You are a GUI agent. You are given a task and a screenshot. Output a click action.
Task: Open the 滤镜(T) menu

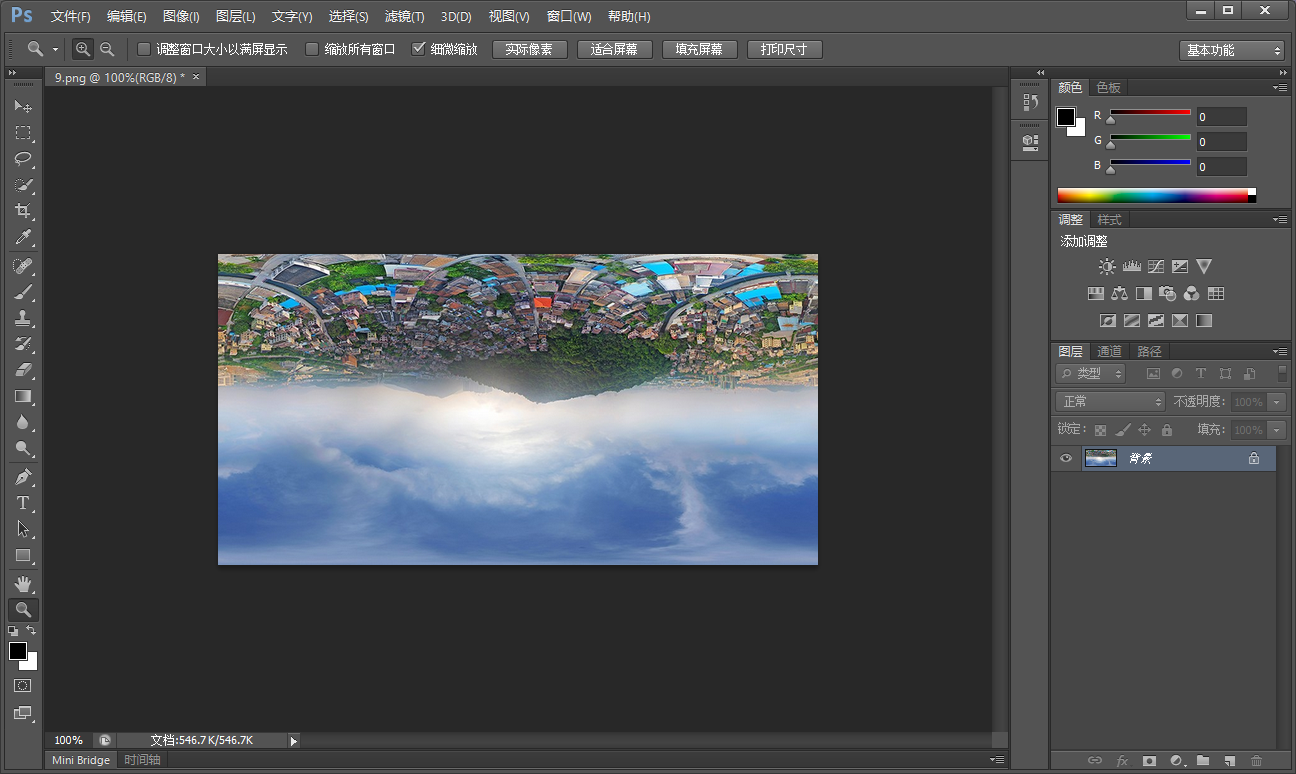[x=404, y=17]
